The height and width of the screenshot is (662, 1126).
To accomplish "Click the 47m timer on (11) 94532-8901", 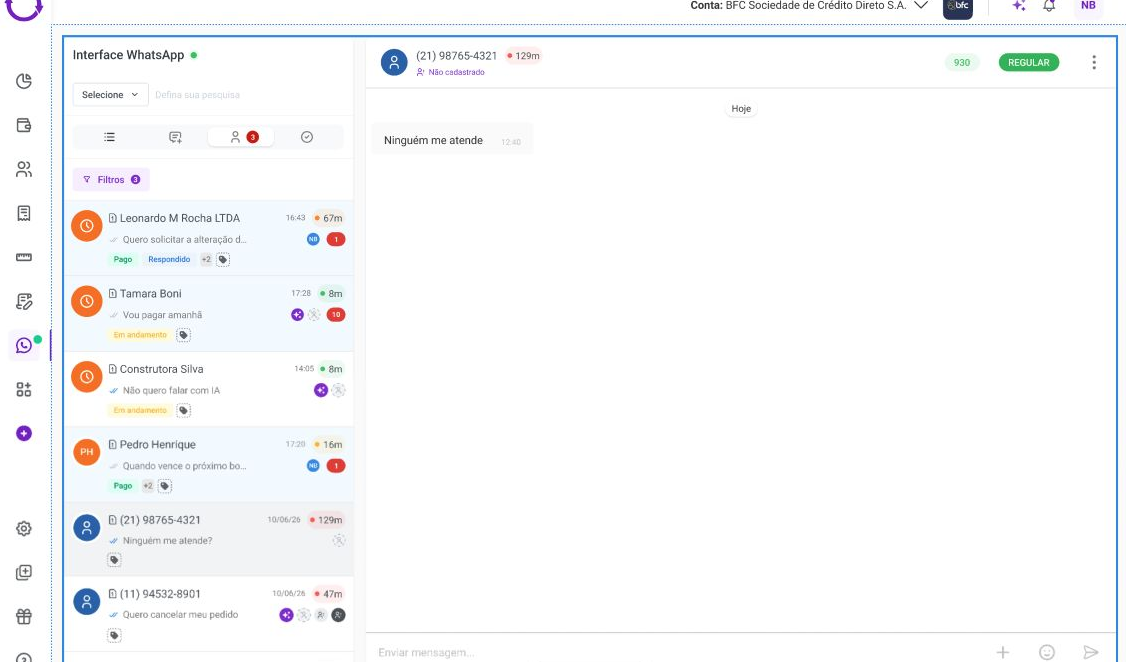I will pos(328,594).
